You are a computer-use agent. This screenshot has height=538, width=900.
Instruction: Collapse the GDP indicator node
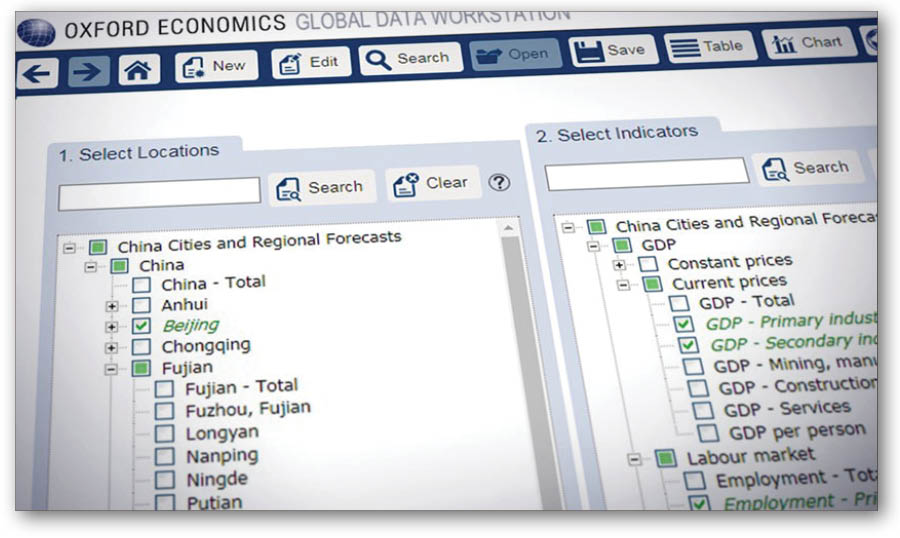click(594, 246)
